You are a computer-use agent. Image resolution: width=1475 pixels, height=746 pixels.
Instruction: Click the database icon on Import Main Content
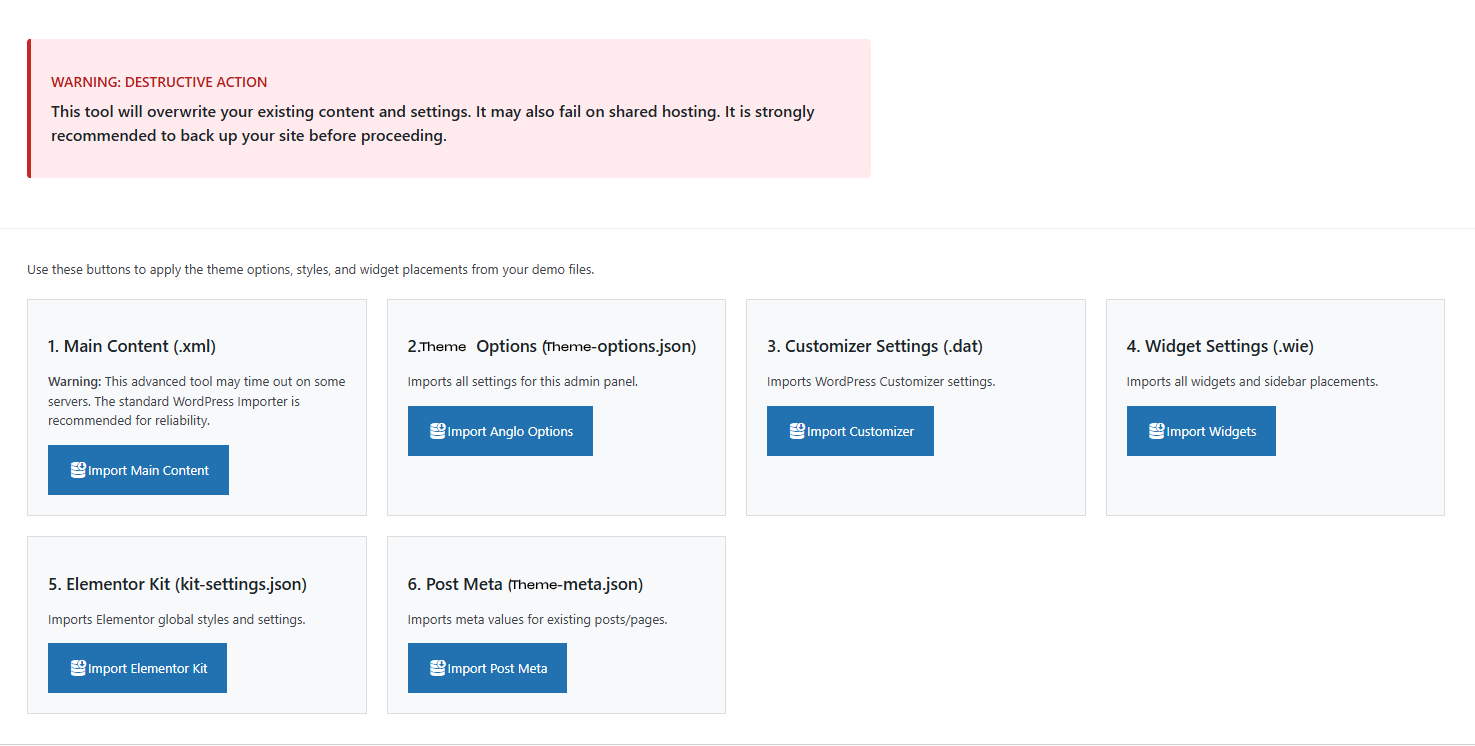[x=78, y=470]
